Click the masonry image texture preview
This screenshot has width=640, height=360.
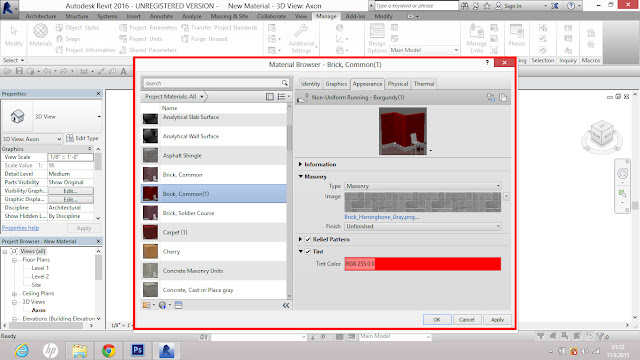(423, 202)
